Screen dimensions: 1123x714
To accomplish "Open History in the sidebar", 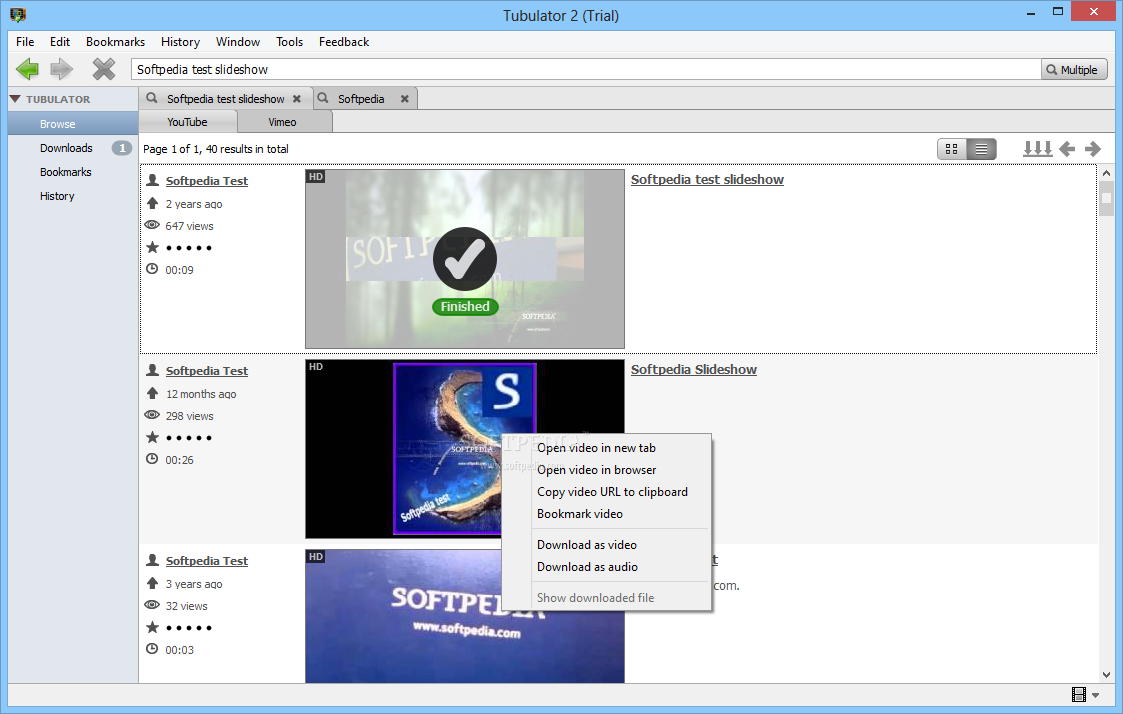I will click(57, 196).
